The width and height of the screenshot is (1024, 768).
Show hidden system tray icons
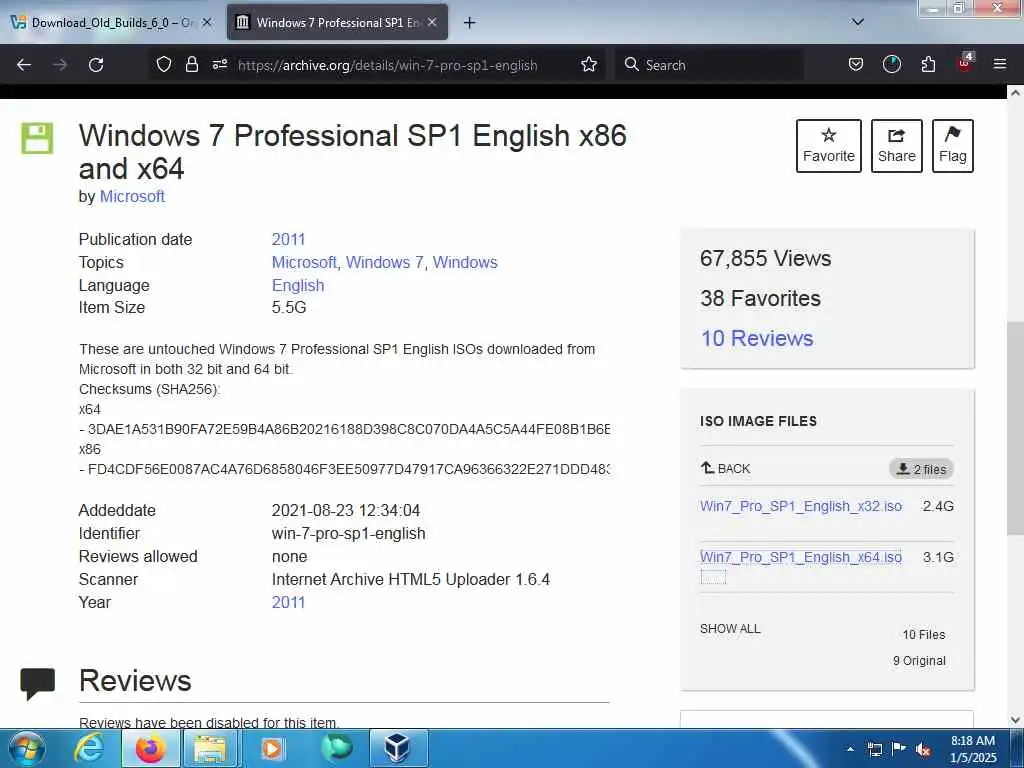click(850, 749)
